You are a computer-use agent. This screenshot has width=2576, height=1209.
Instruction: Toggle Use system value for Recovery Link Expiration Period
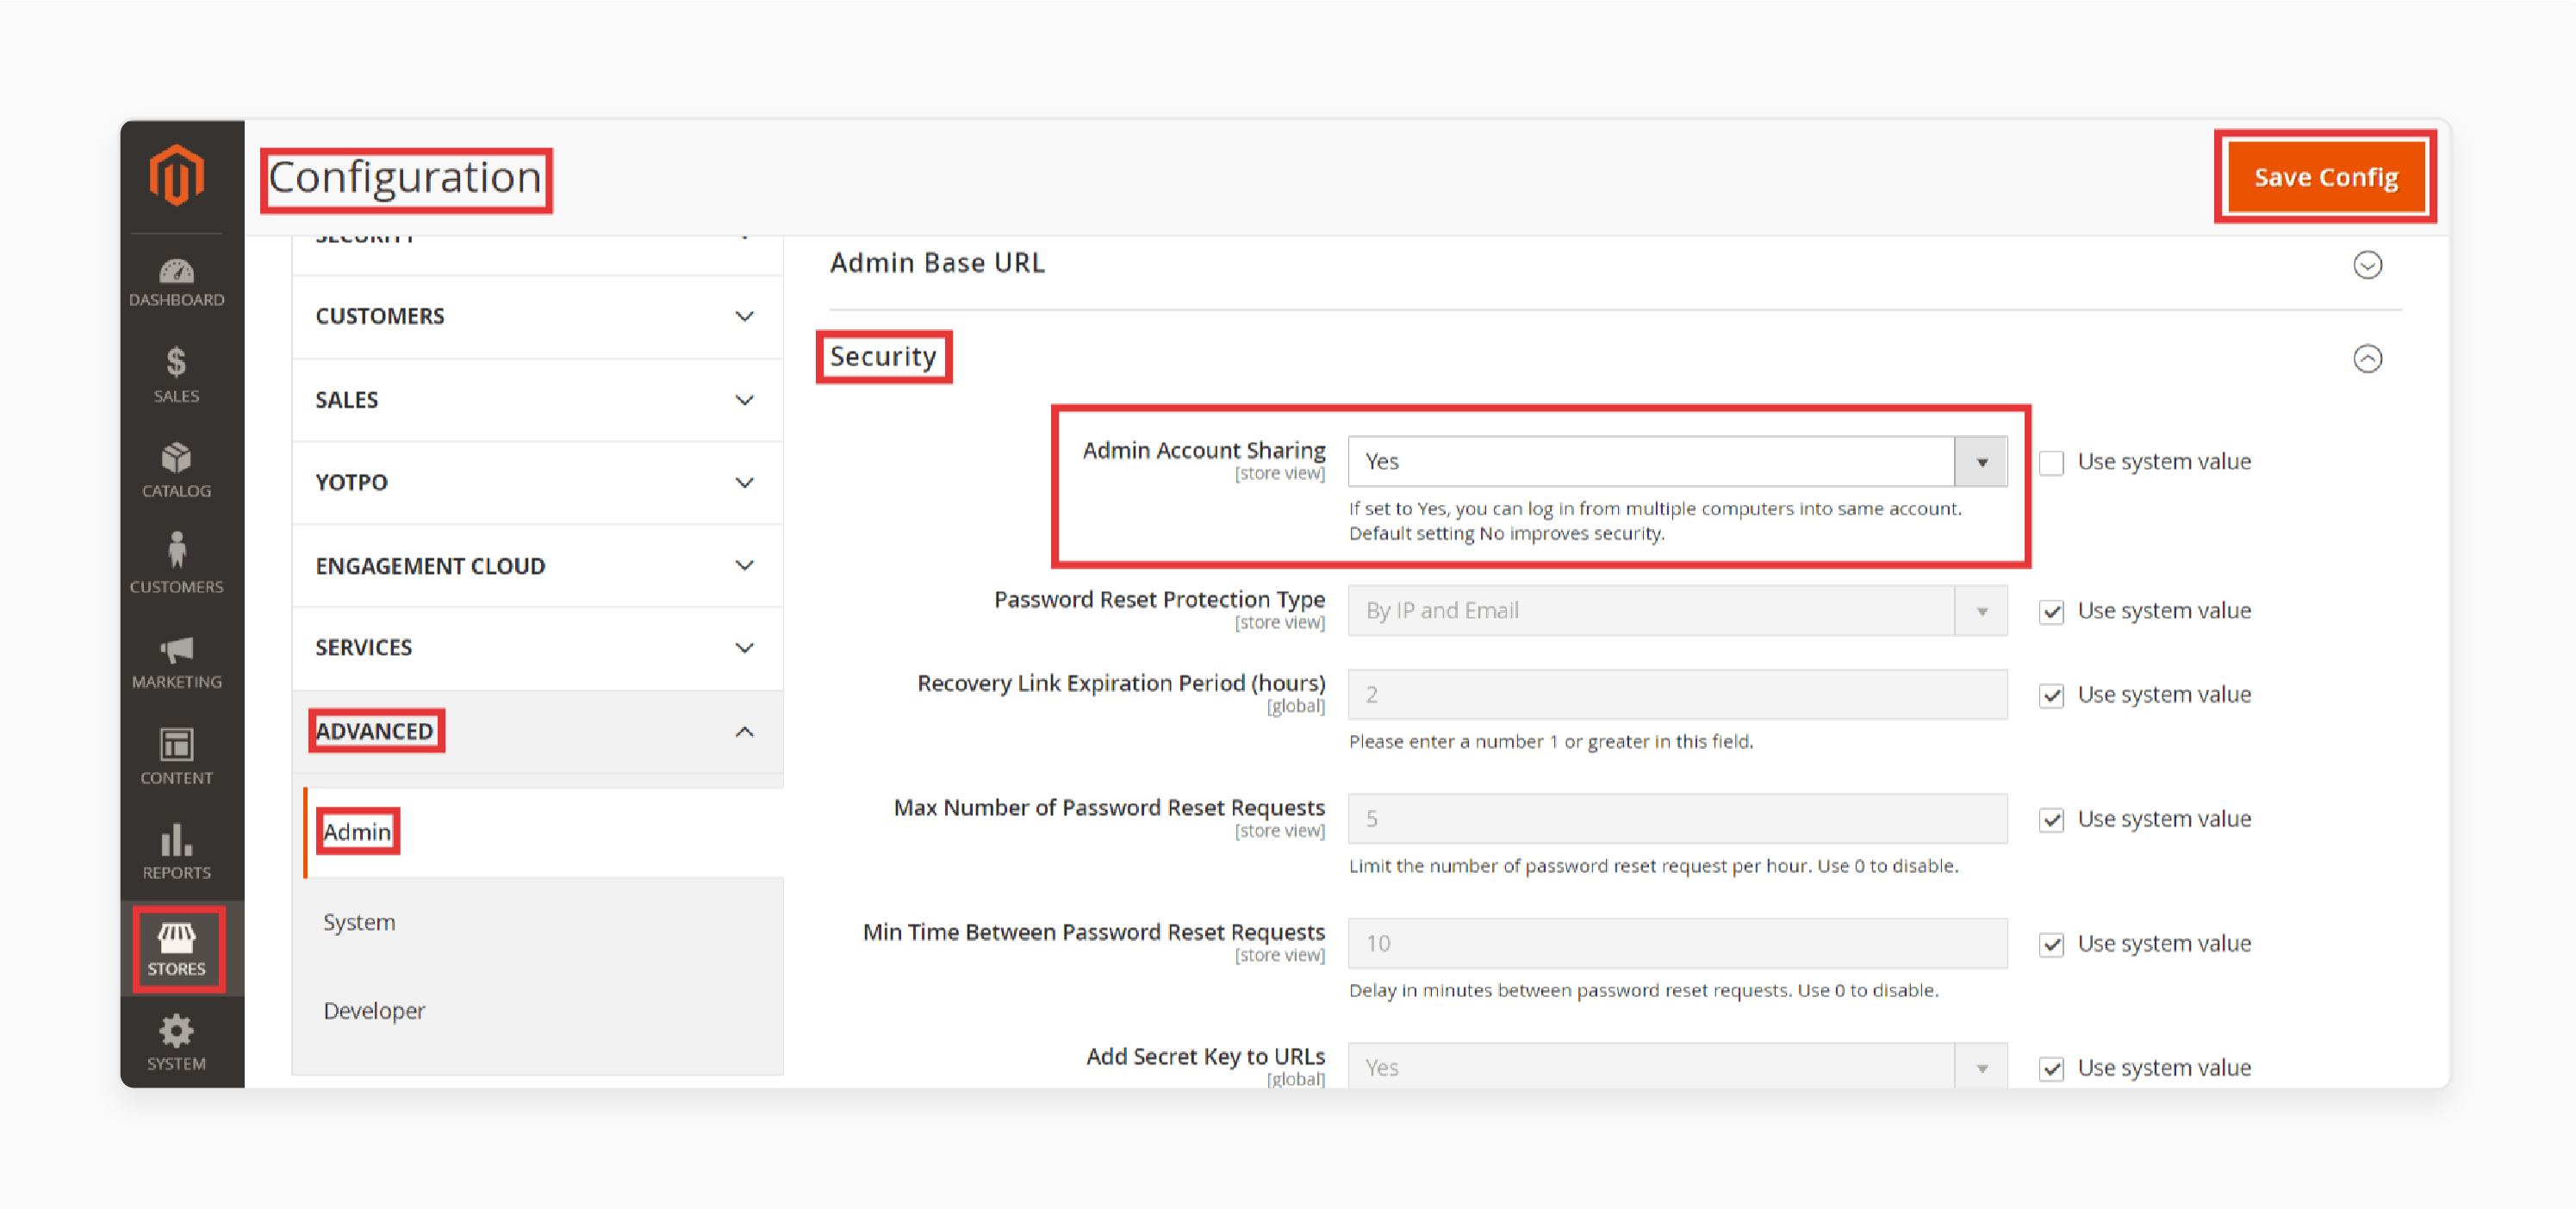(x=2051, y=696)
